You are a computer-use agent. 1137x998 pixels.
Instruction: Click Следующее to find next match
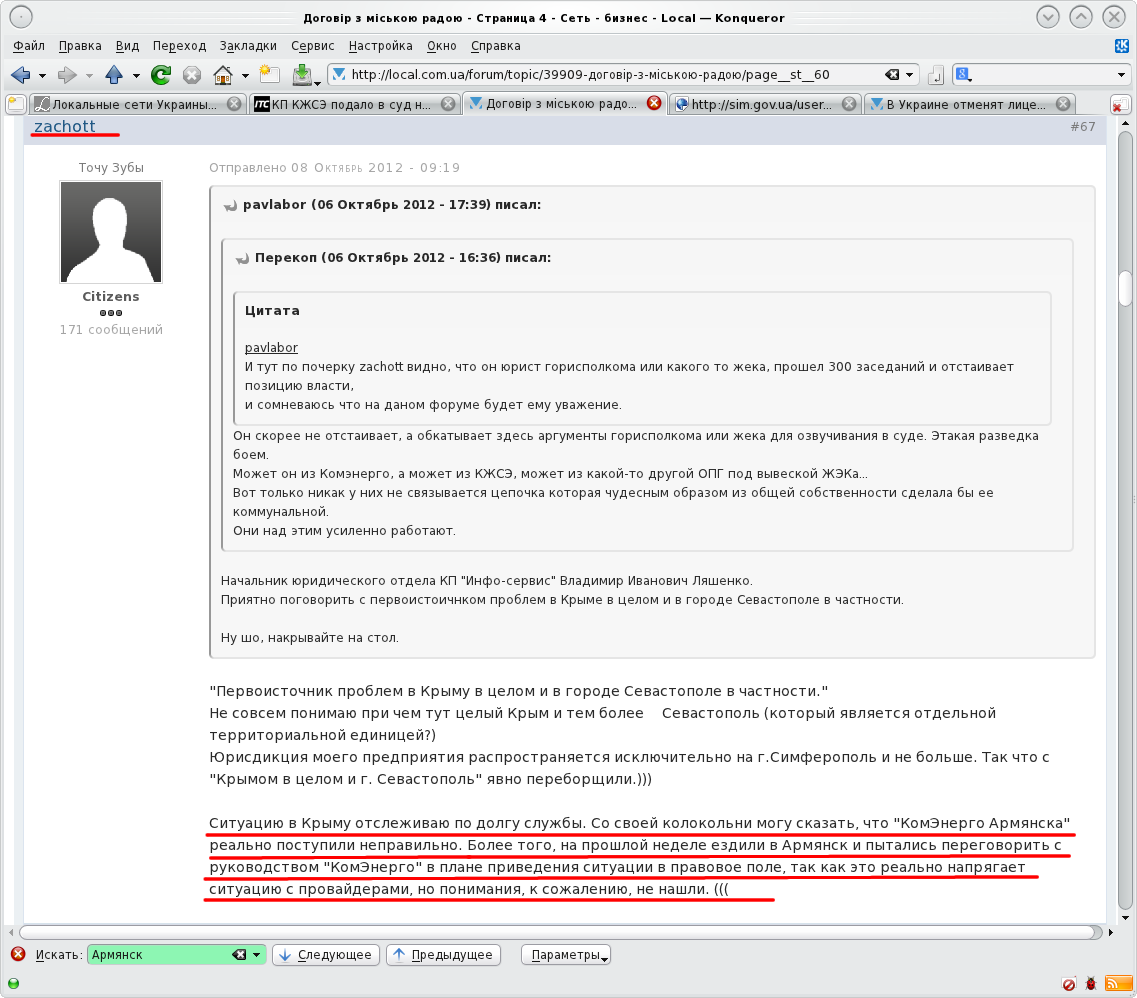tap(326, 954)
